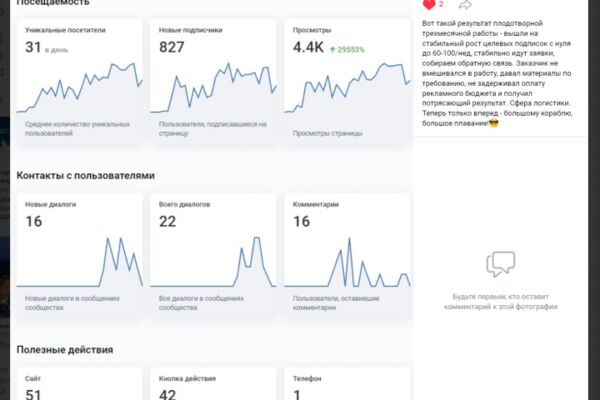The image size is (600, 400).
Task: Click the red heart like icon
Action: click(429, 4)
